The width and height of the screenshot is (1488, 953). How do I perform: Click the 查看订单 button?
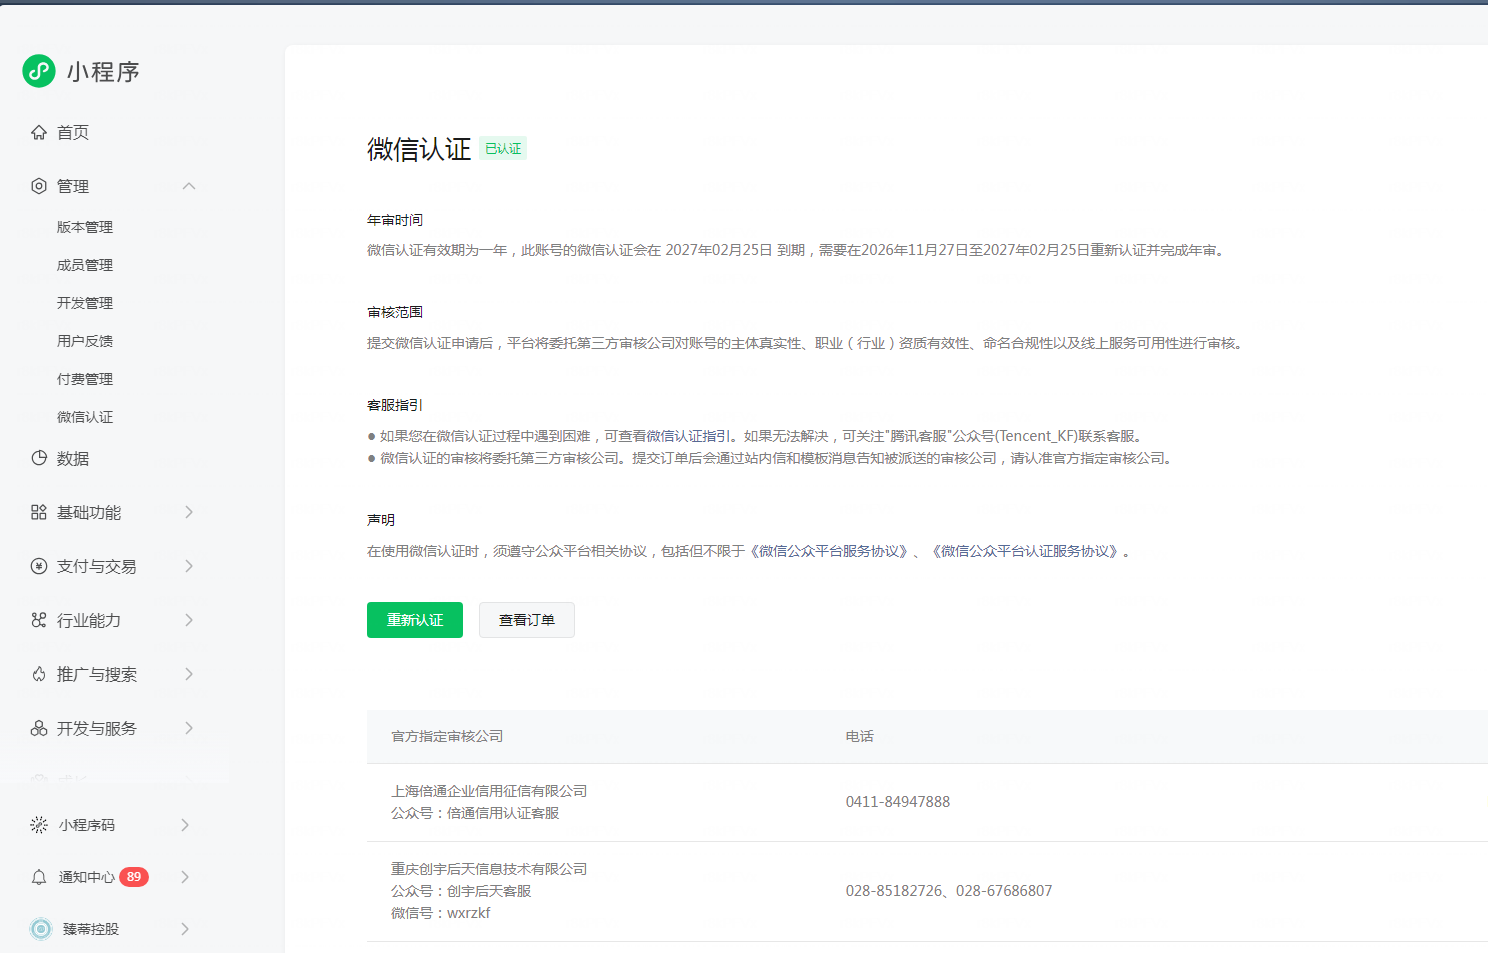click(x=527, y=620)
